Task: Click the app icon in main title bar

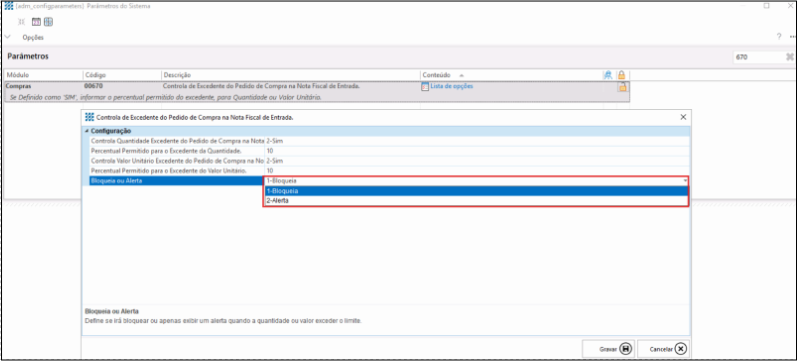Action: pyautogui.click(x=9, y=6)
